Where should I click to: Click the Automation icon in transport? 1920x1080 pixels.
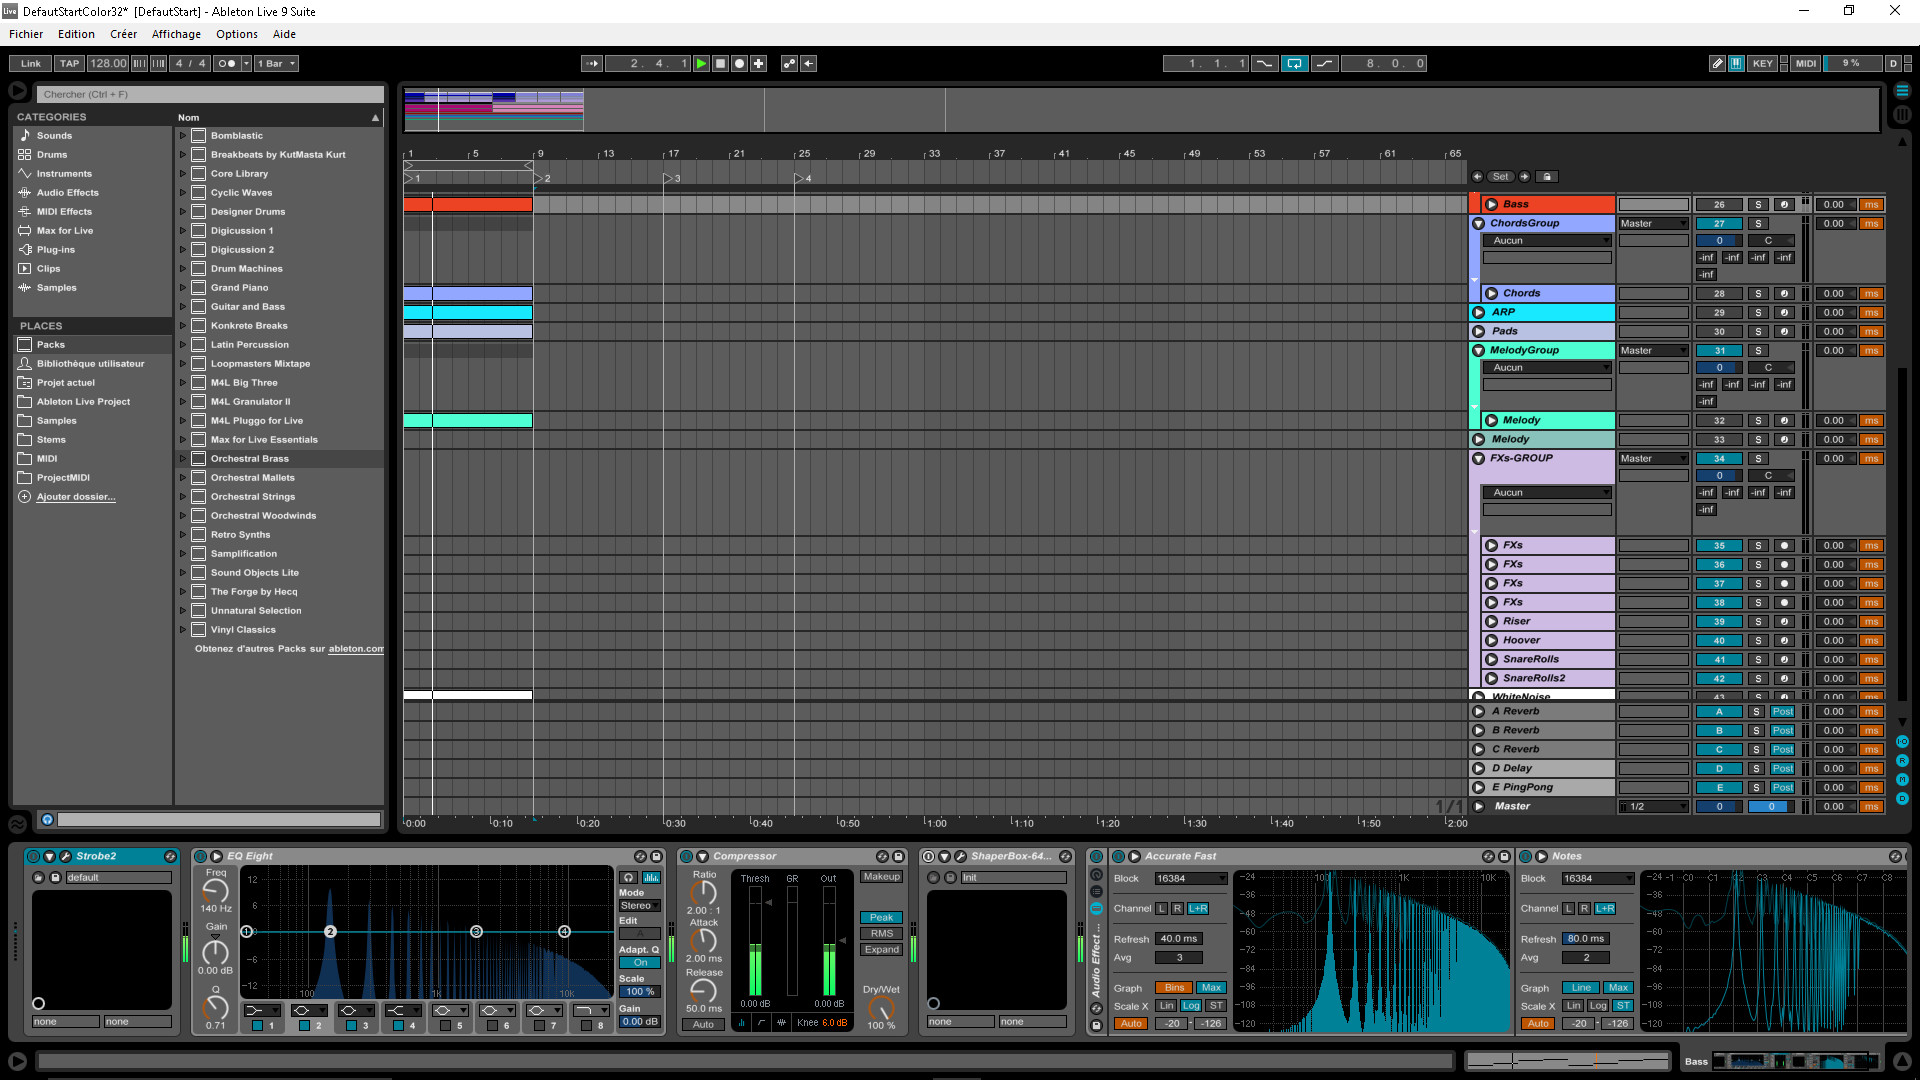[x=789, y=63]
